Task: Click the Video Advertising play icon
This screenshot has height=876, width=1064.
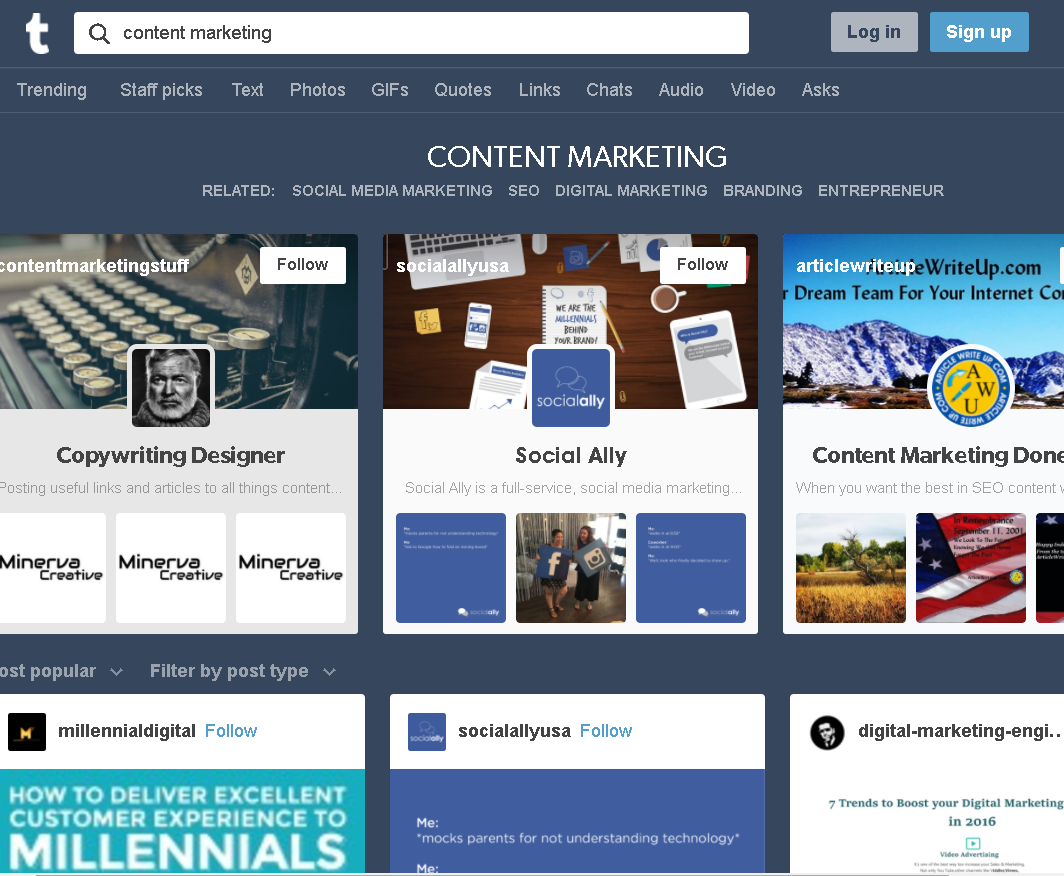Action: tap(972, 843)
